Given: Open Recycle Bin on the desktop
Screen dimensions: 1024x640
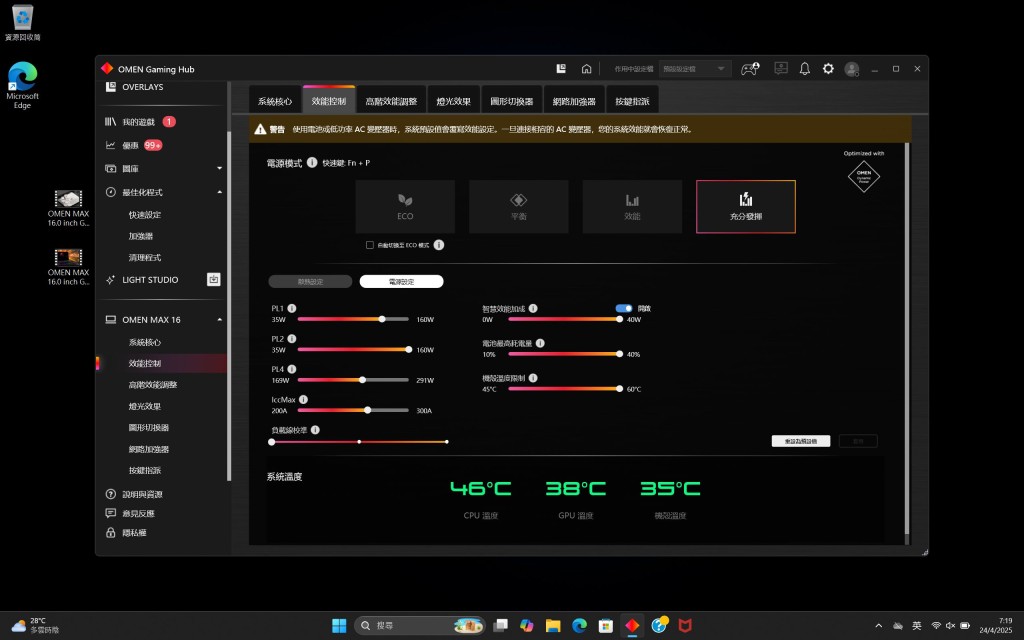Looking at the screenshot, I should [22, 22].
